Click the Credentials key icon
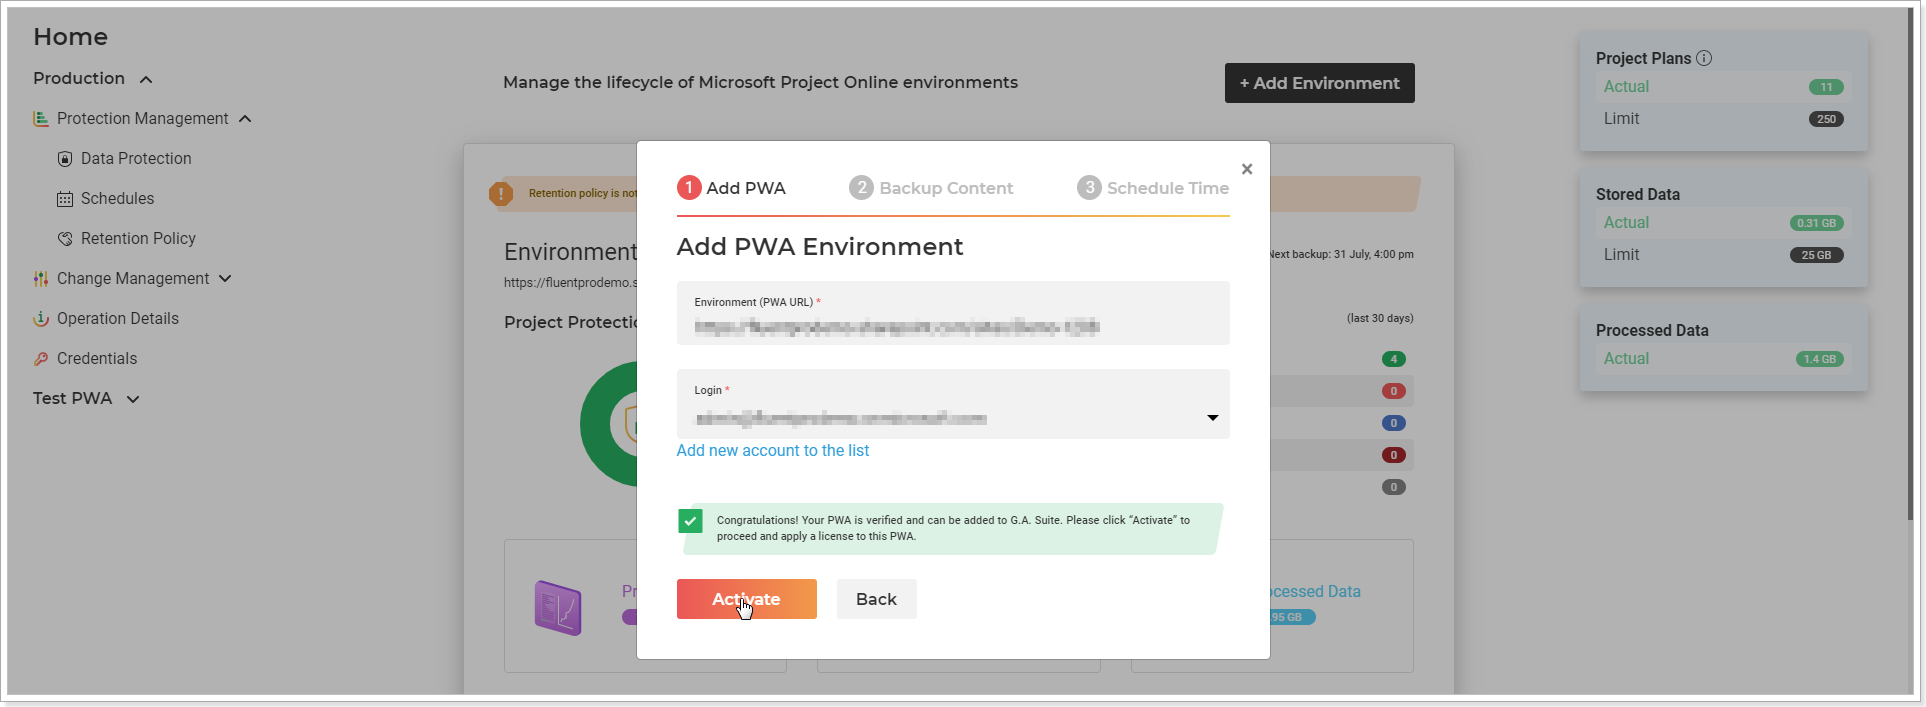Screen dimensions: 1926x707 click(x=41, y=359)
